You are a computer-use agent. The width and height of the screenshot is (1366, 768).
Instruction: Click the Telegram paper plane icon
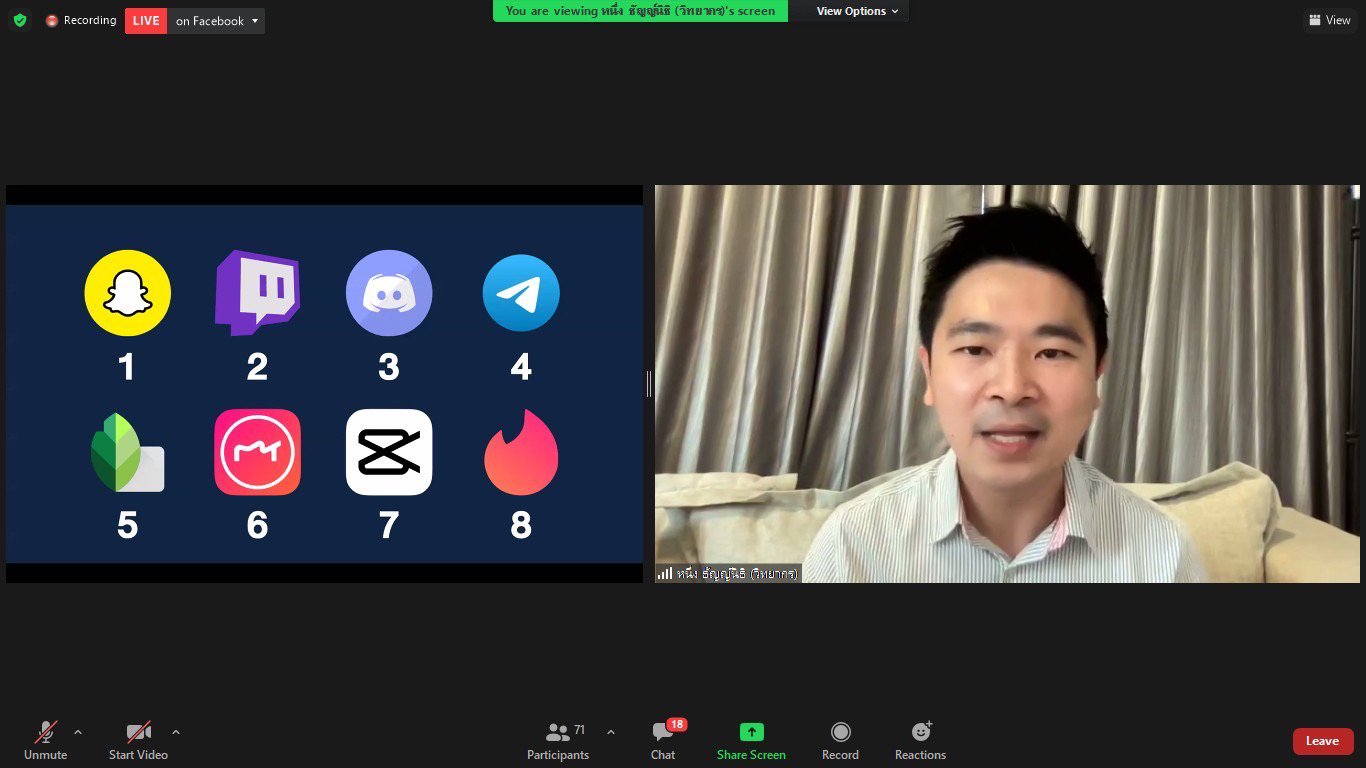tap(521, 293)
